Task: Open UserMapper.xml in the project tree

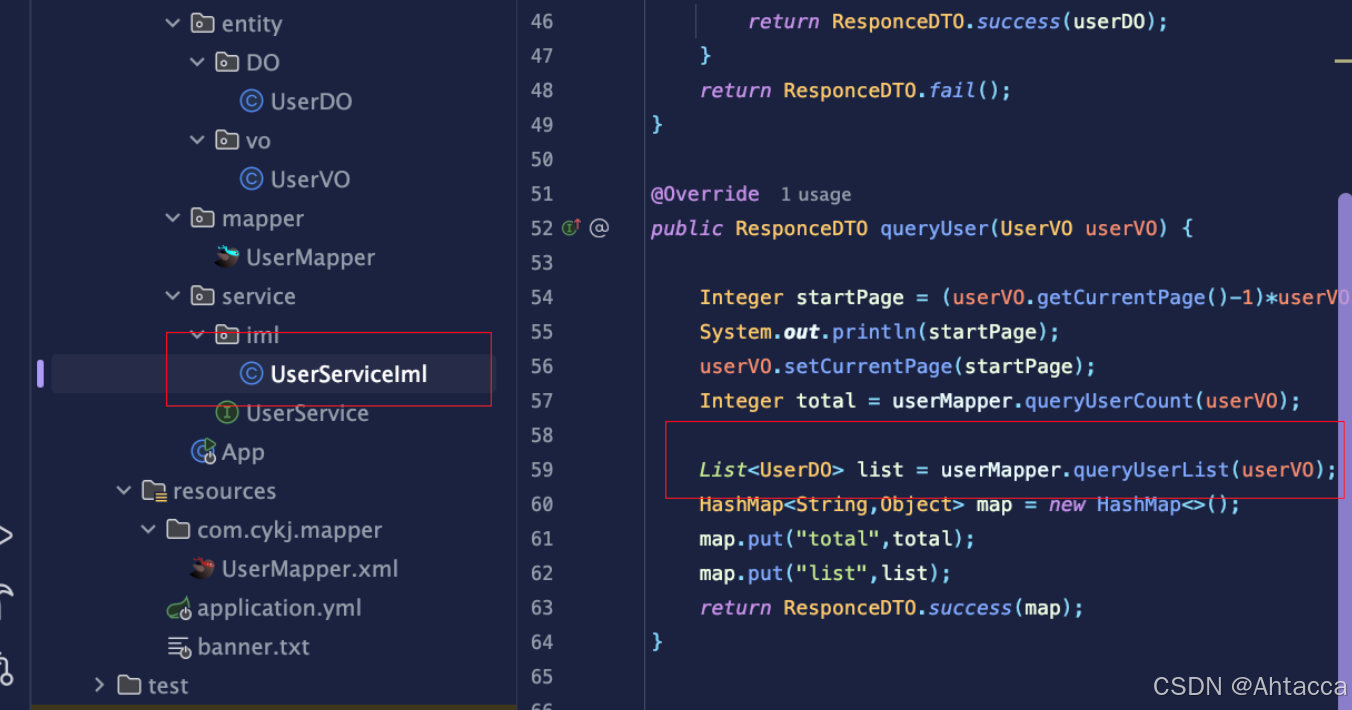Action: click(310, 569)
